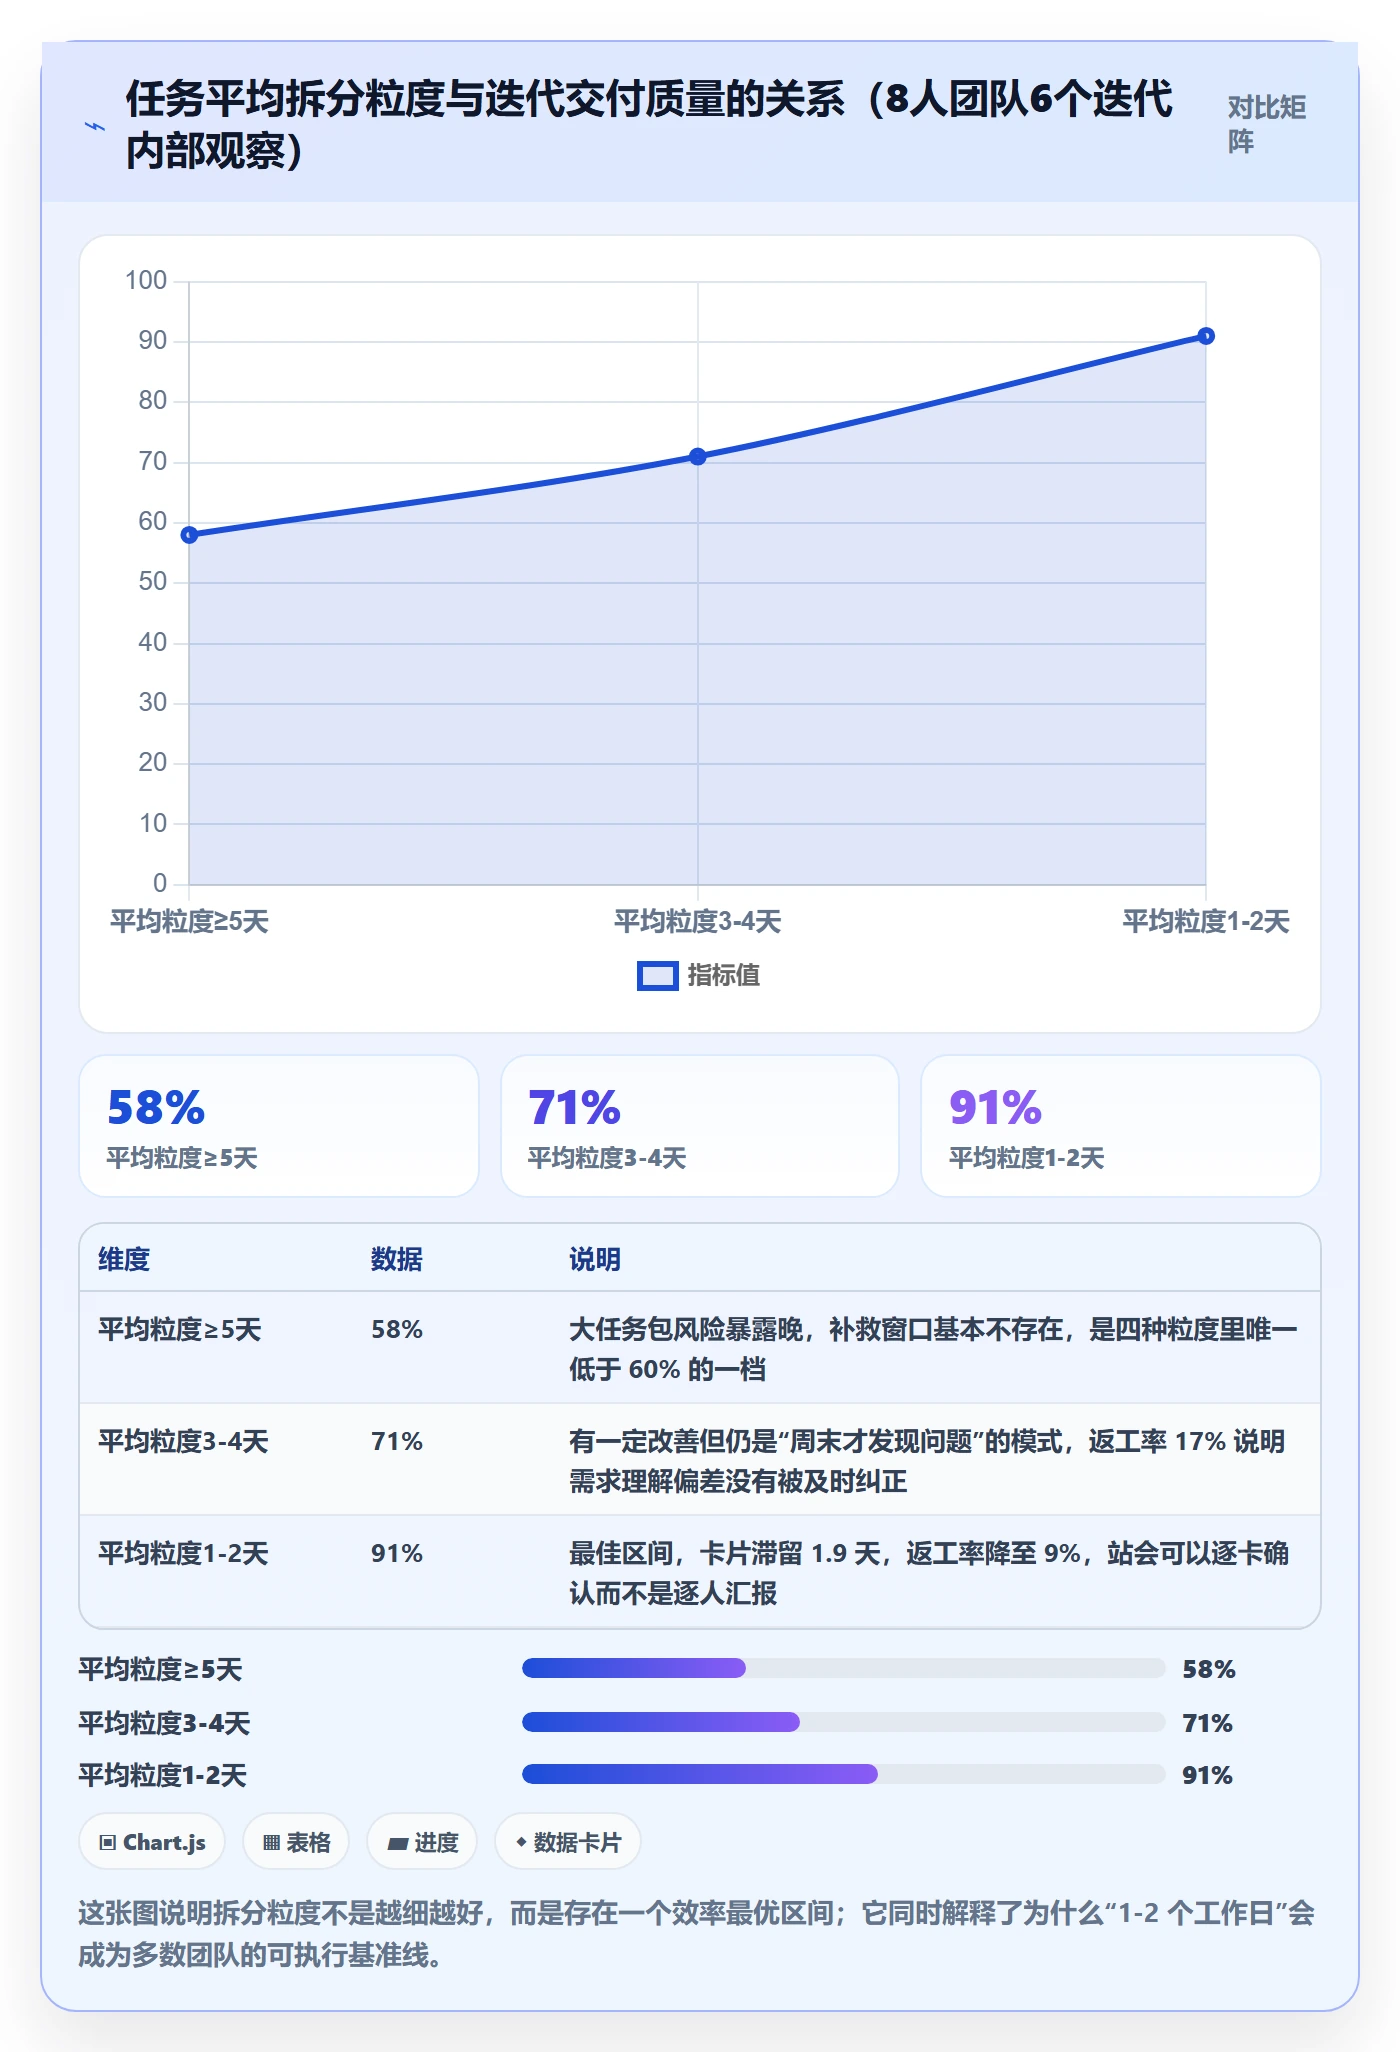Click the description starting 最佳区间
The height and width of the screenshot is (2052, 1400).
click(929, 1573)
